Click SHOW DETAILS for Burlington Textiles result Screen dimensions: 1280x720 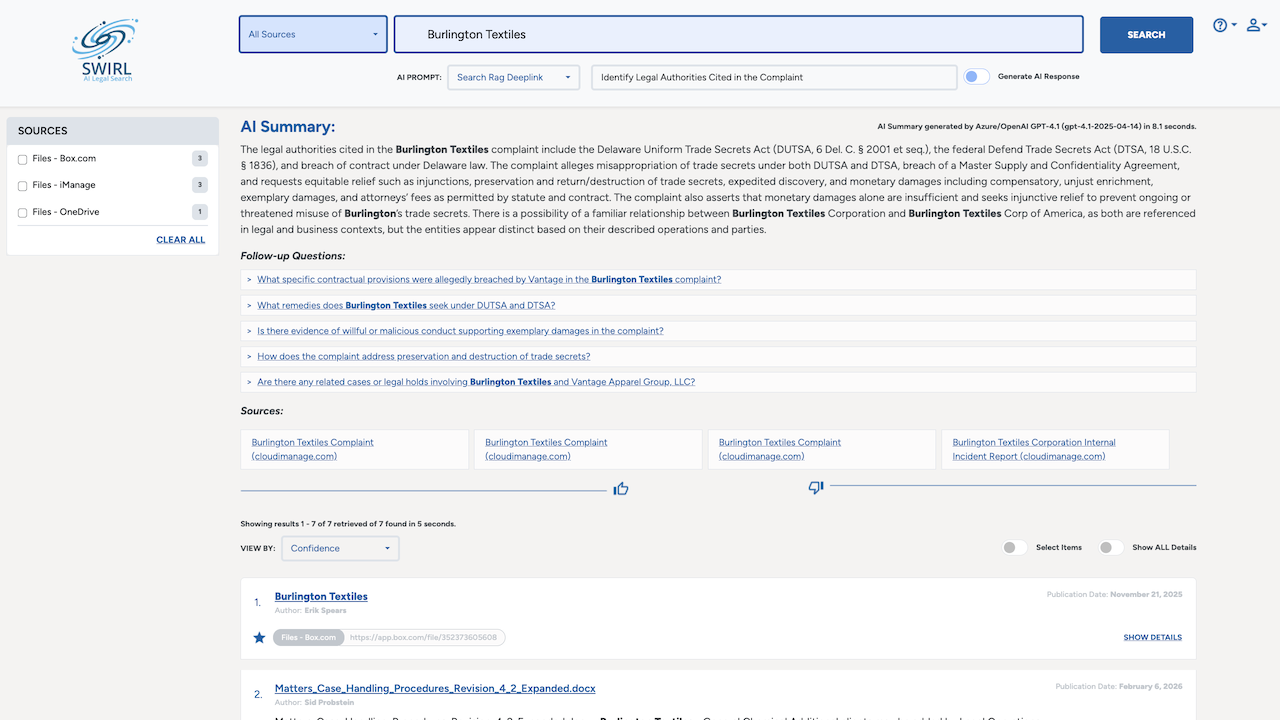pos(1152,637)
